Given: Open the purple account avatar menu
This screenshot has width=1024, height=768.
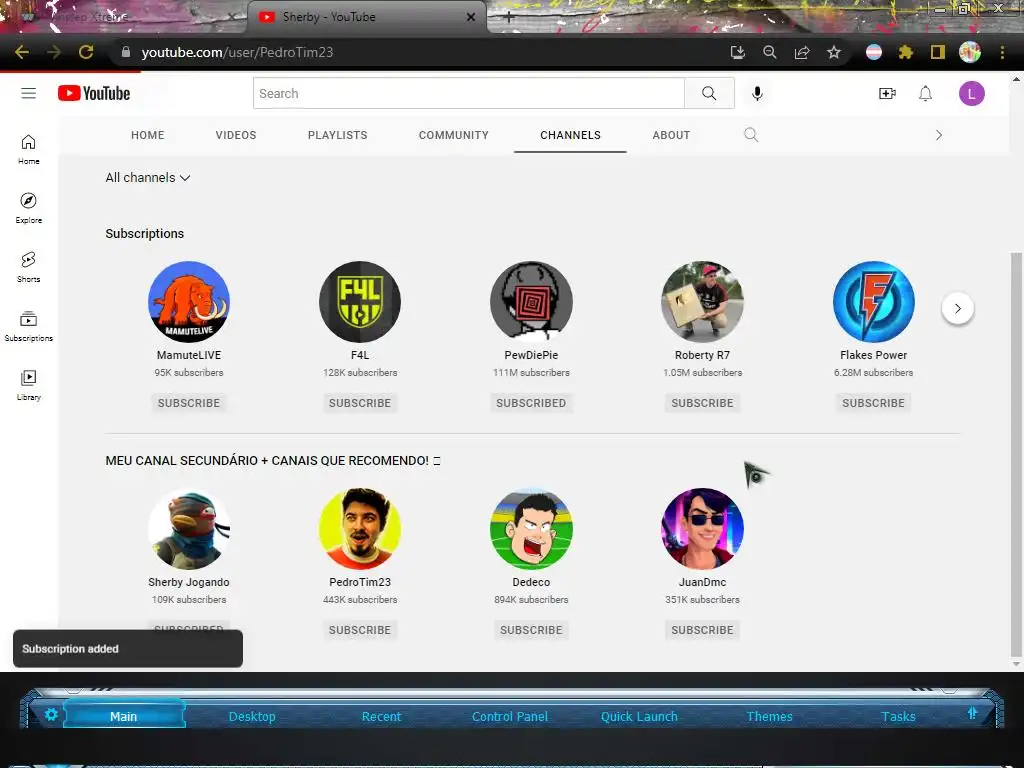Looking at the screenshot, I should point(971,93).
